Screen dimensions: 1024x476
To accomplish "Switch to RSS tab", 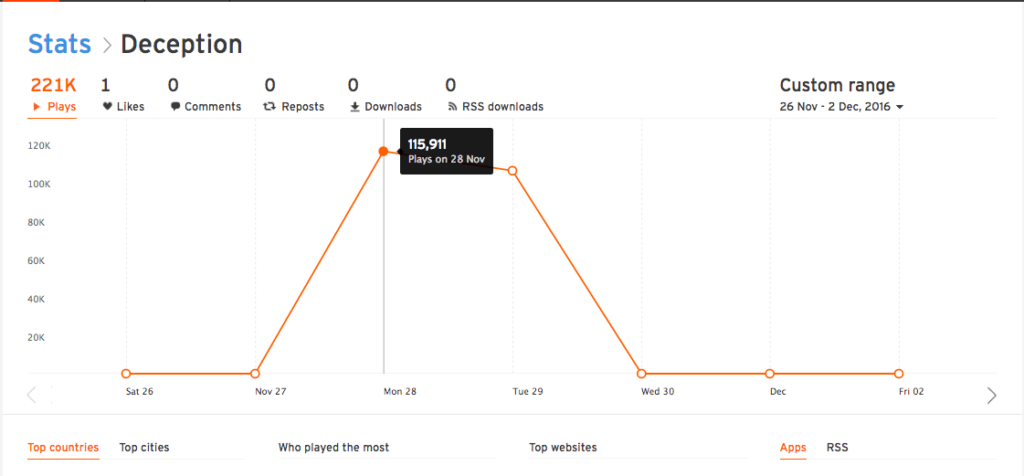I will [x=837, y=447].
